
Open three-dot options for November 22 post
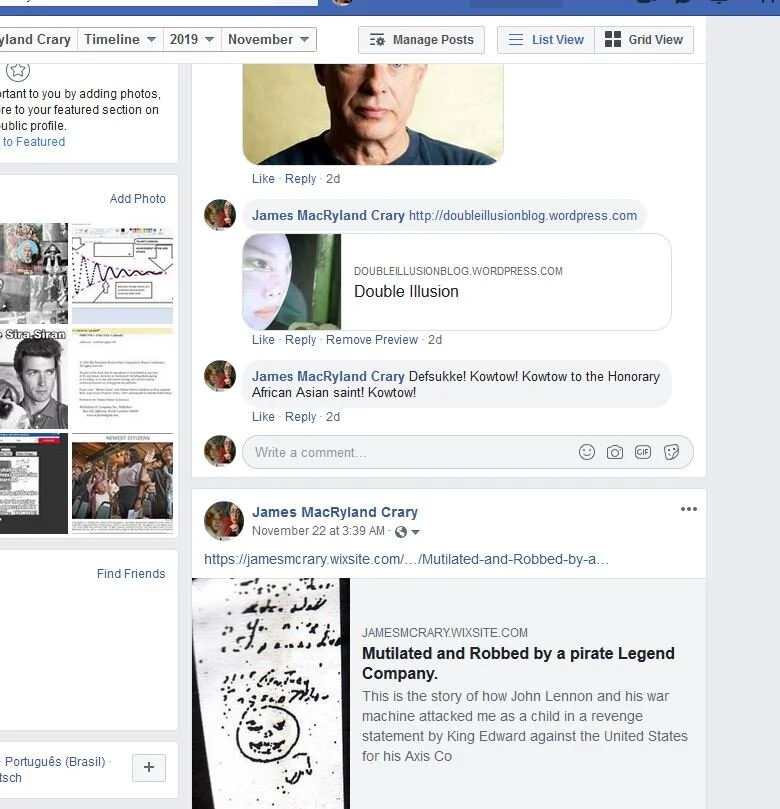click(x=689, y=509)
